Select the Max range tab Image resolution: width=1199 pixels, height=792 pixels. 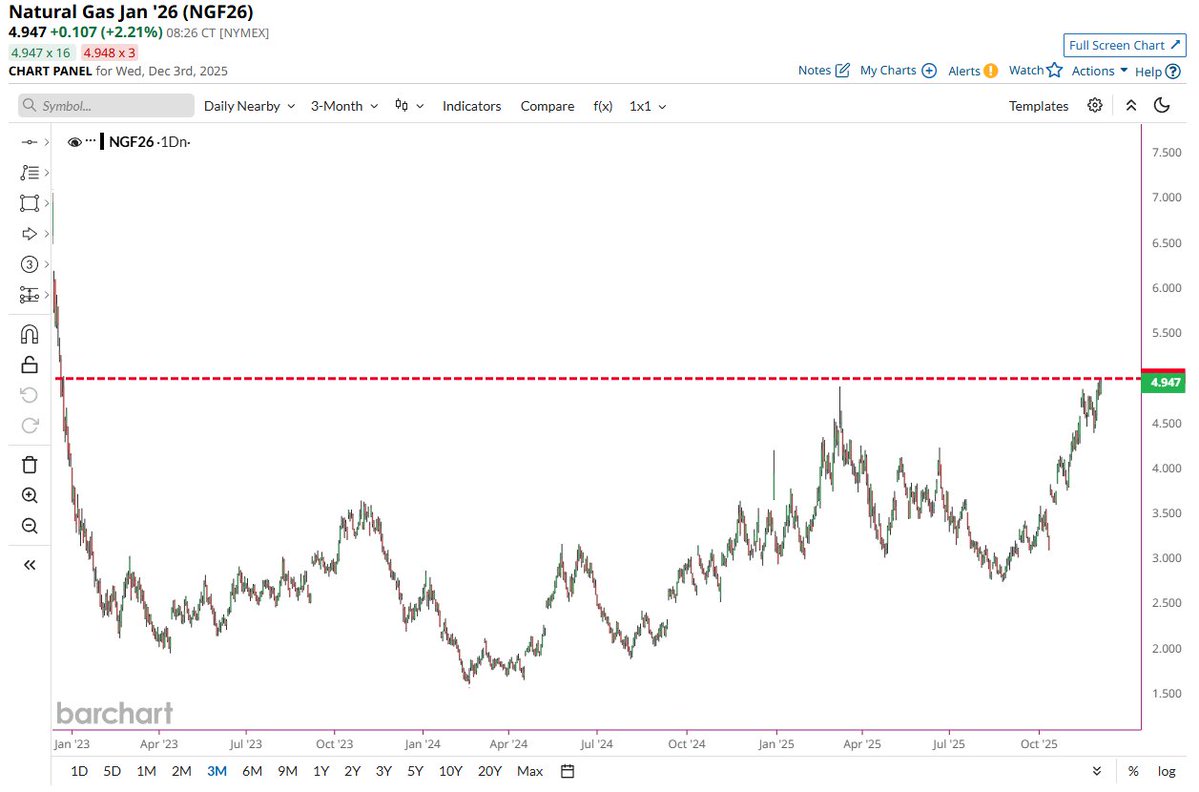[530, 771]
